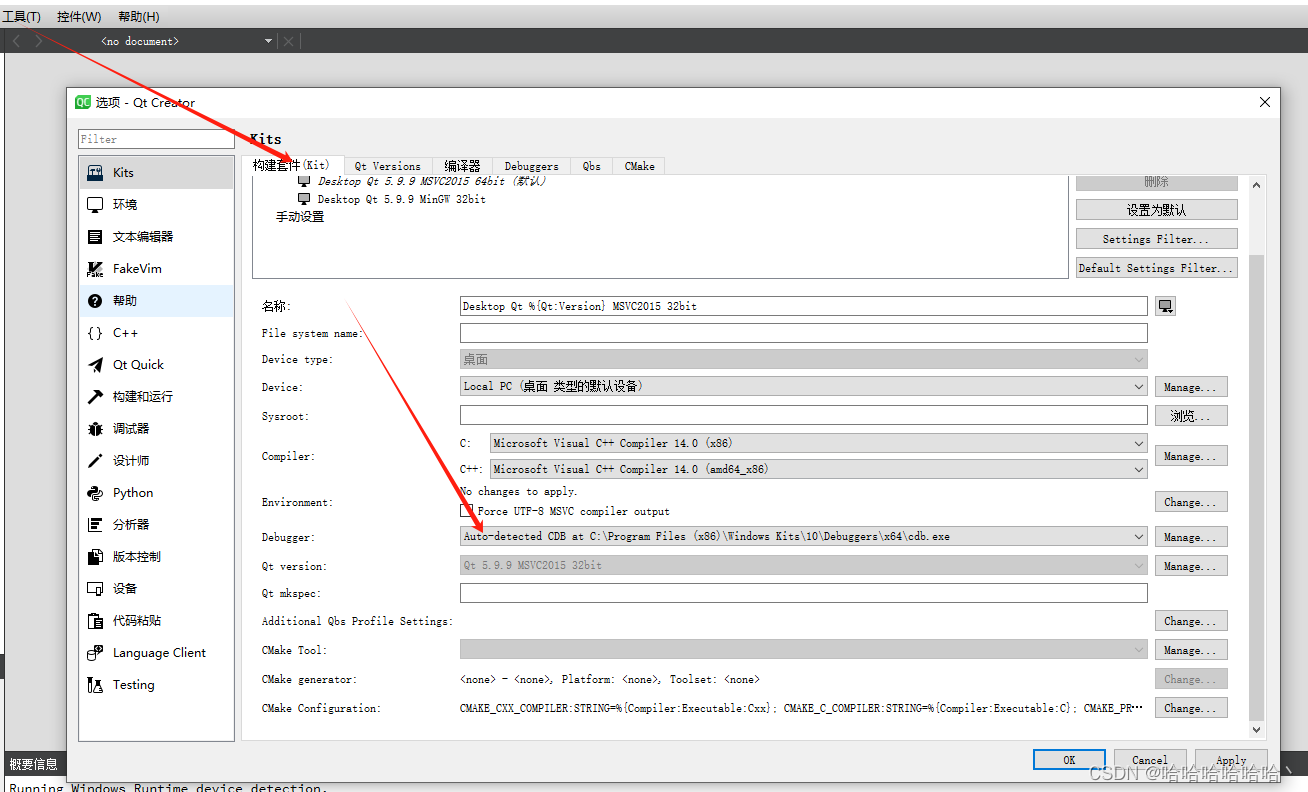Click Manage... next to CMake Tool
This screenshot has height=792, width=1308.
(1190, 650)
